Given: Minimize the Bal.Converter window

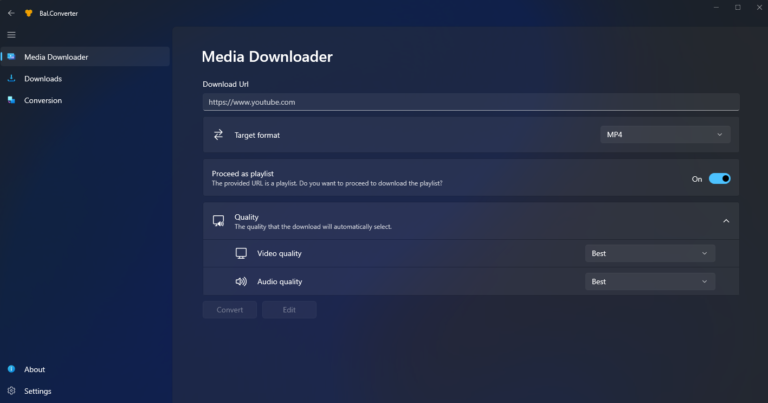Looking at the screenshot, I should tap(716, 8).
